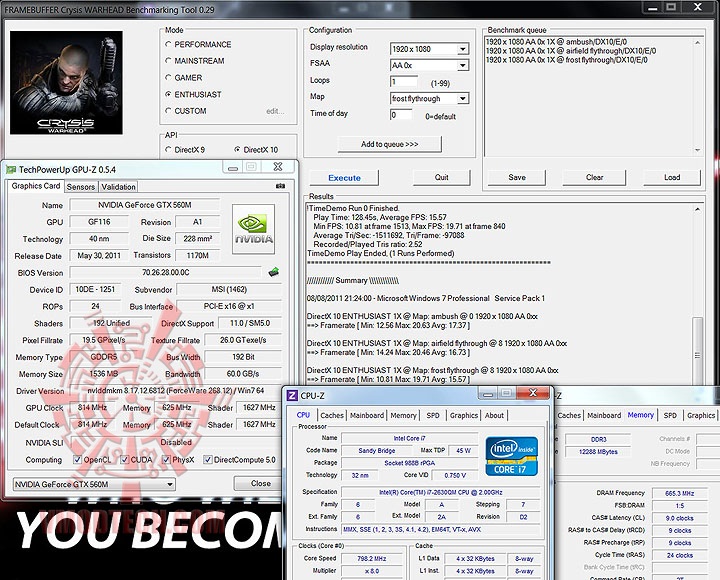Open SPD tab in rear CPU-Z window
This screenshot has width=720, height=580.
(x=670, y=415)
